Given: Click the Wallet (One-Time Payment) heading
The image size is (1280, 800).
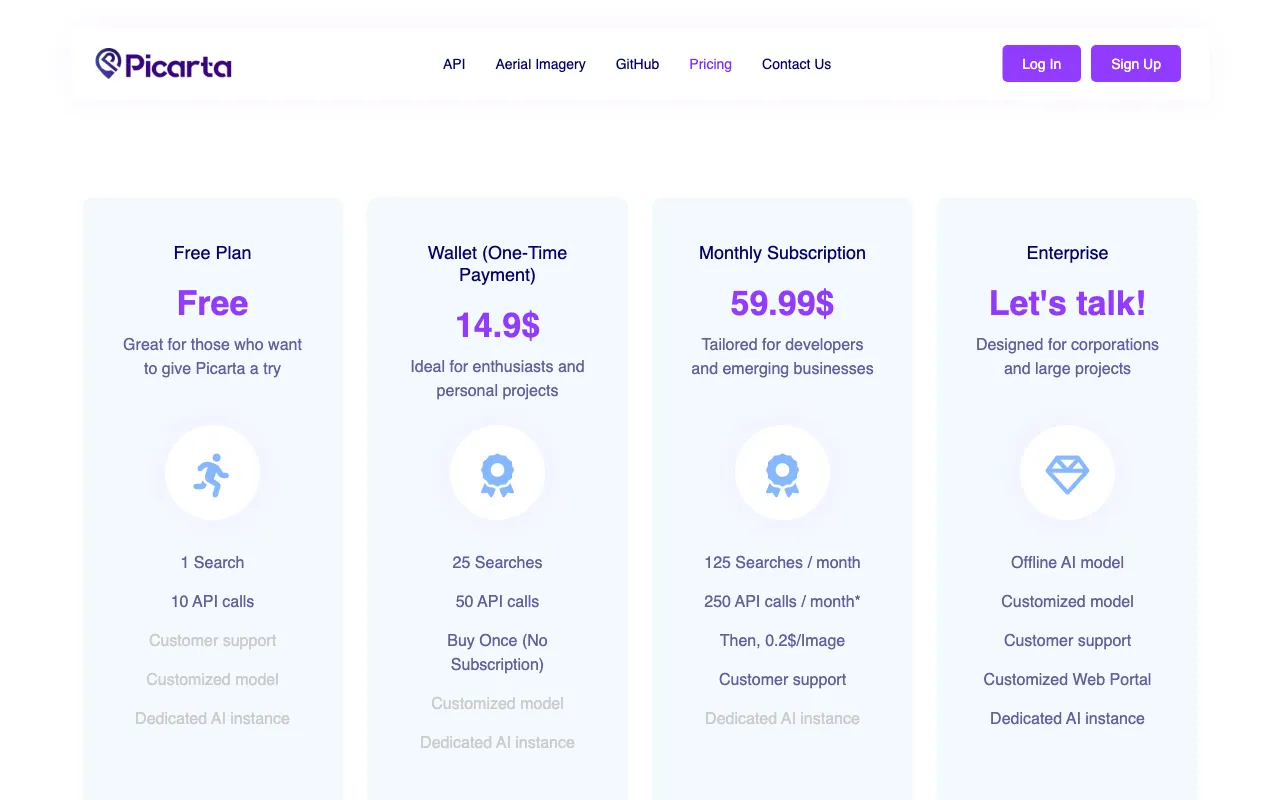Looking at the screenshot, I should click(x=497, y=264).
